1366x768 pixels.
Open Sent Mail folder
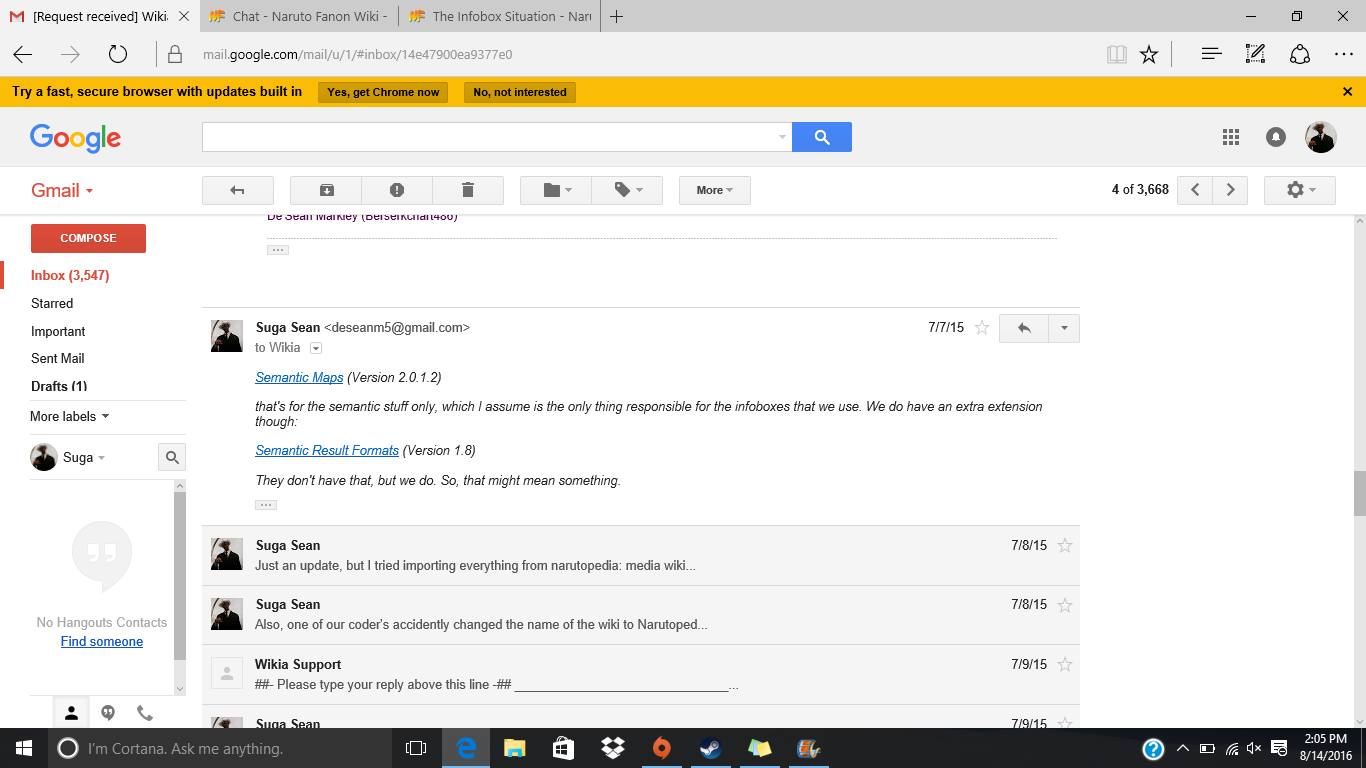(58, 358)
